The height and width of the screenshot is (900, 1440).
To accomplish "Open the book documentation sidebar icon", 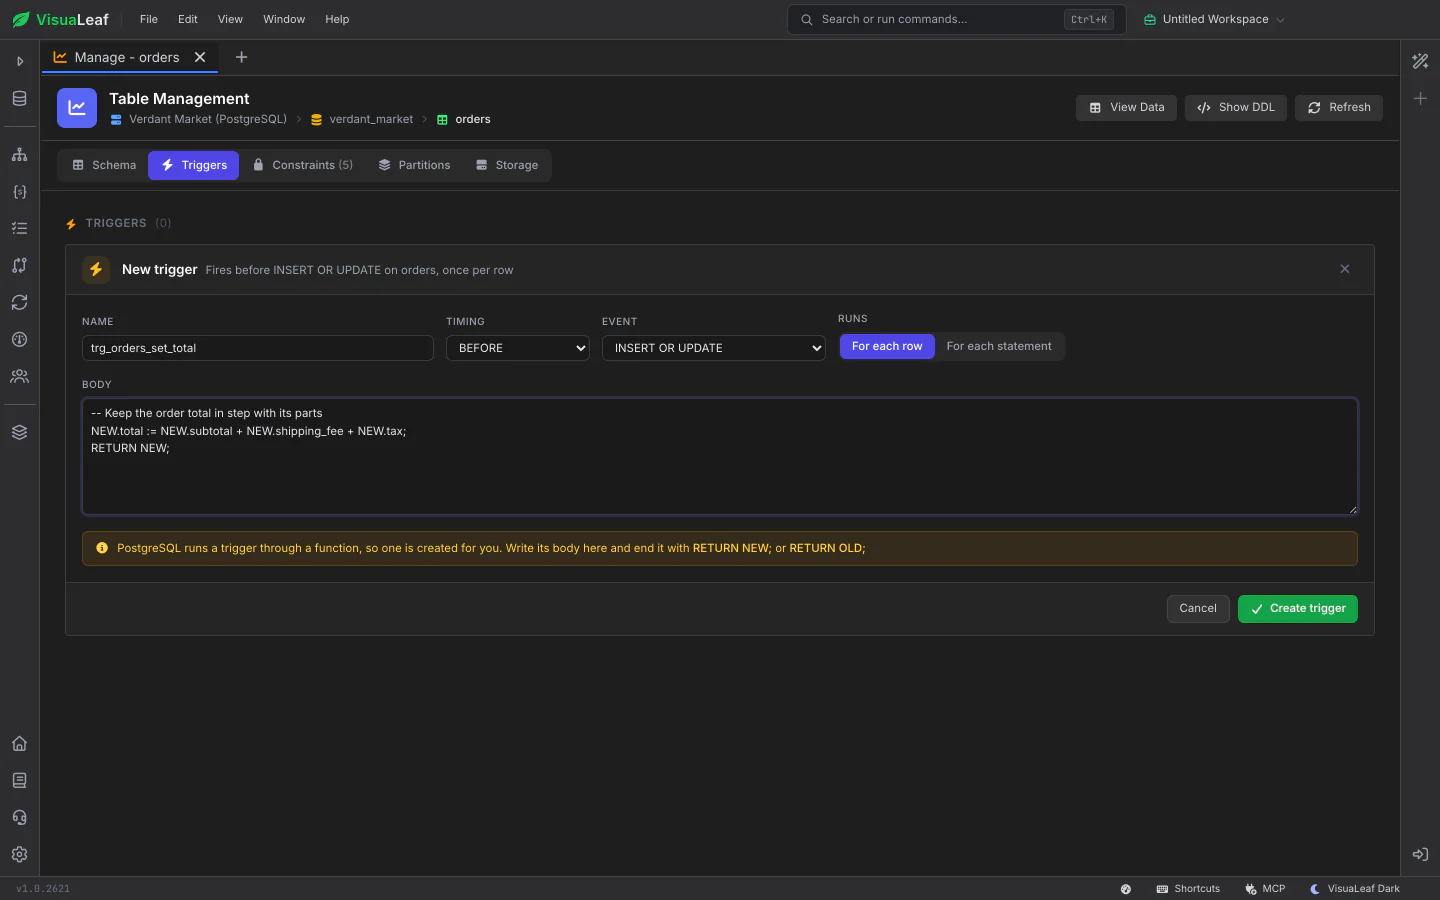I will pos(19,781).
